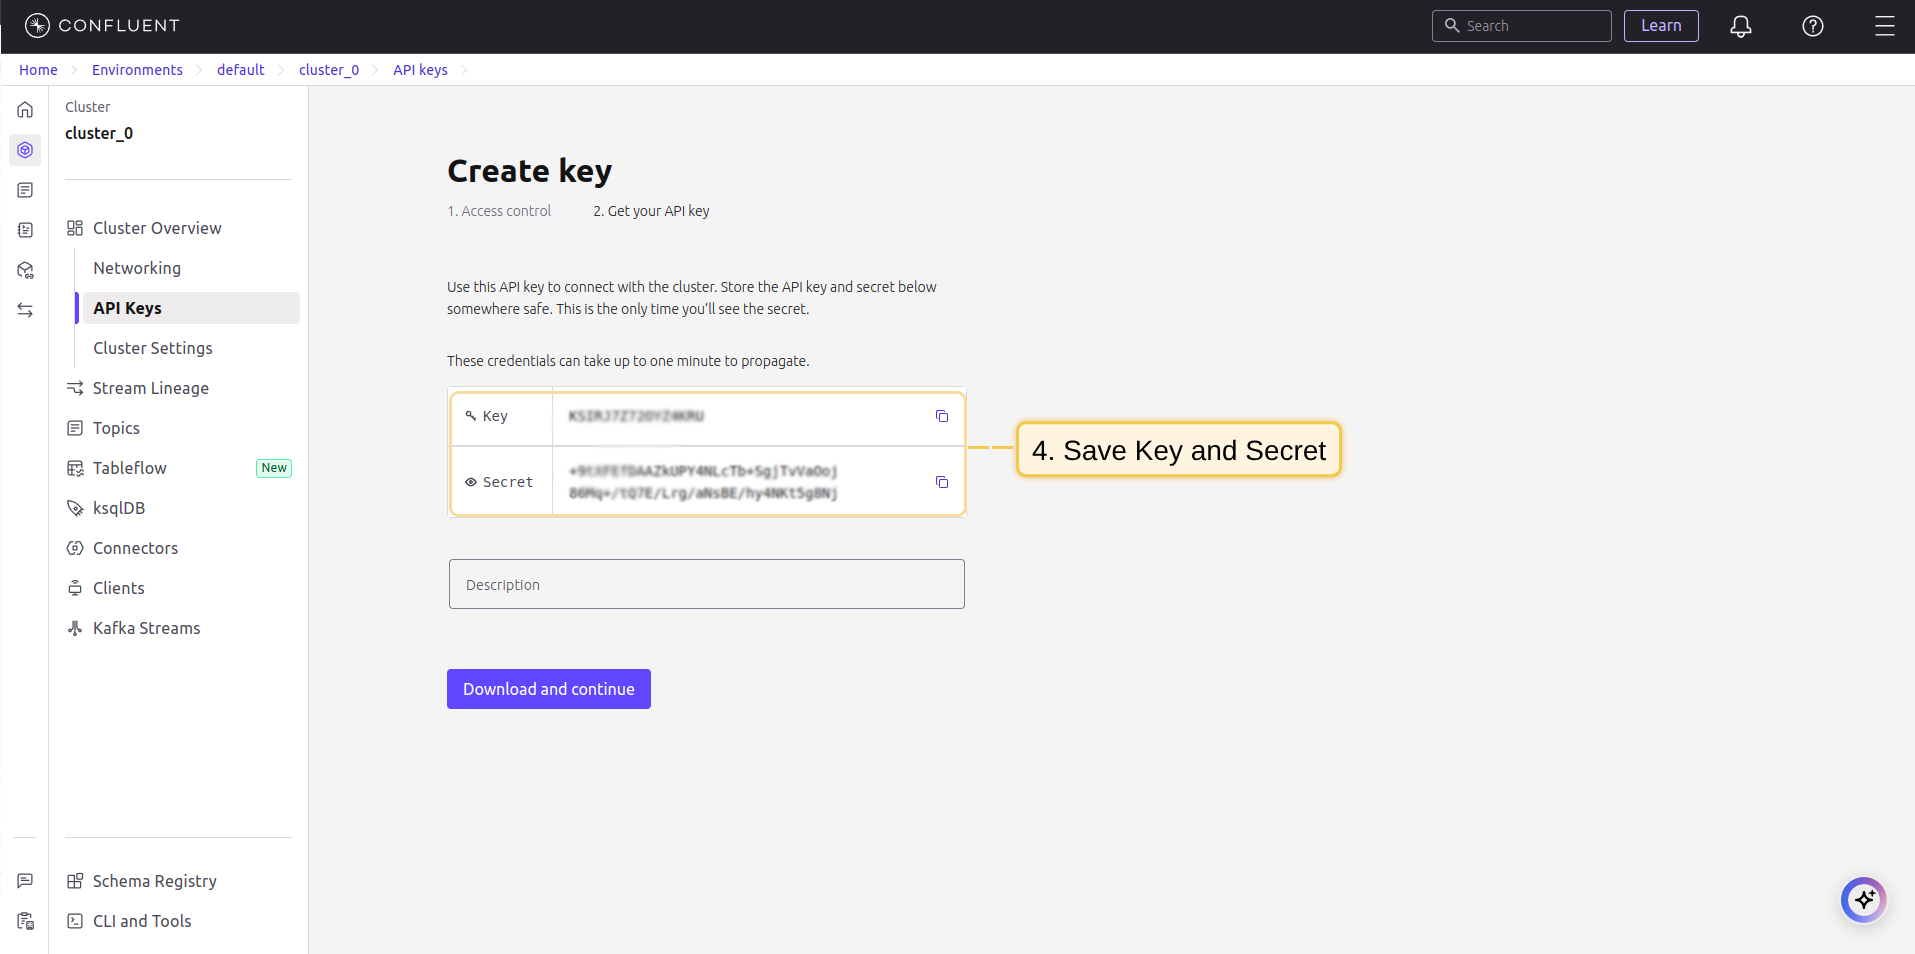Select Cluster Settings in sidebar

click(152, 348)
